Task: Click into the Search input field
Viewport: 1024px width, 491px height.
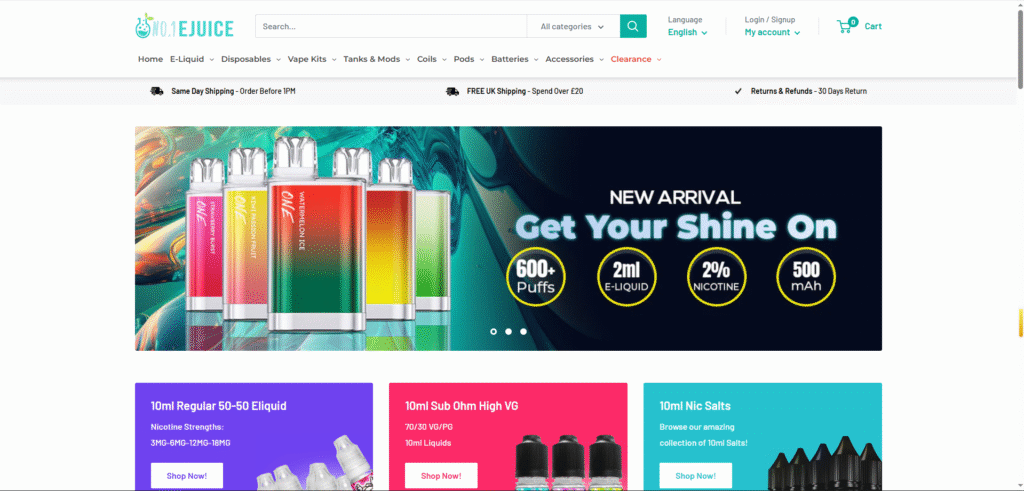Action: 391,27
